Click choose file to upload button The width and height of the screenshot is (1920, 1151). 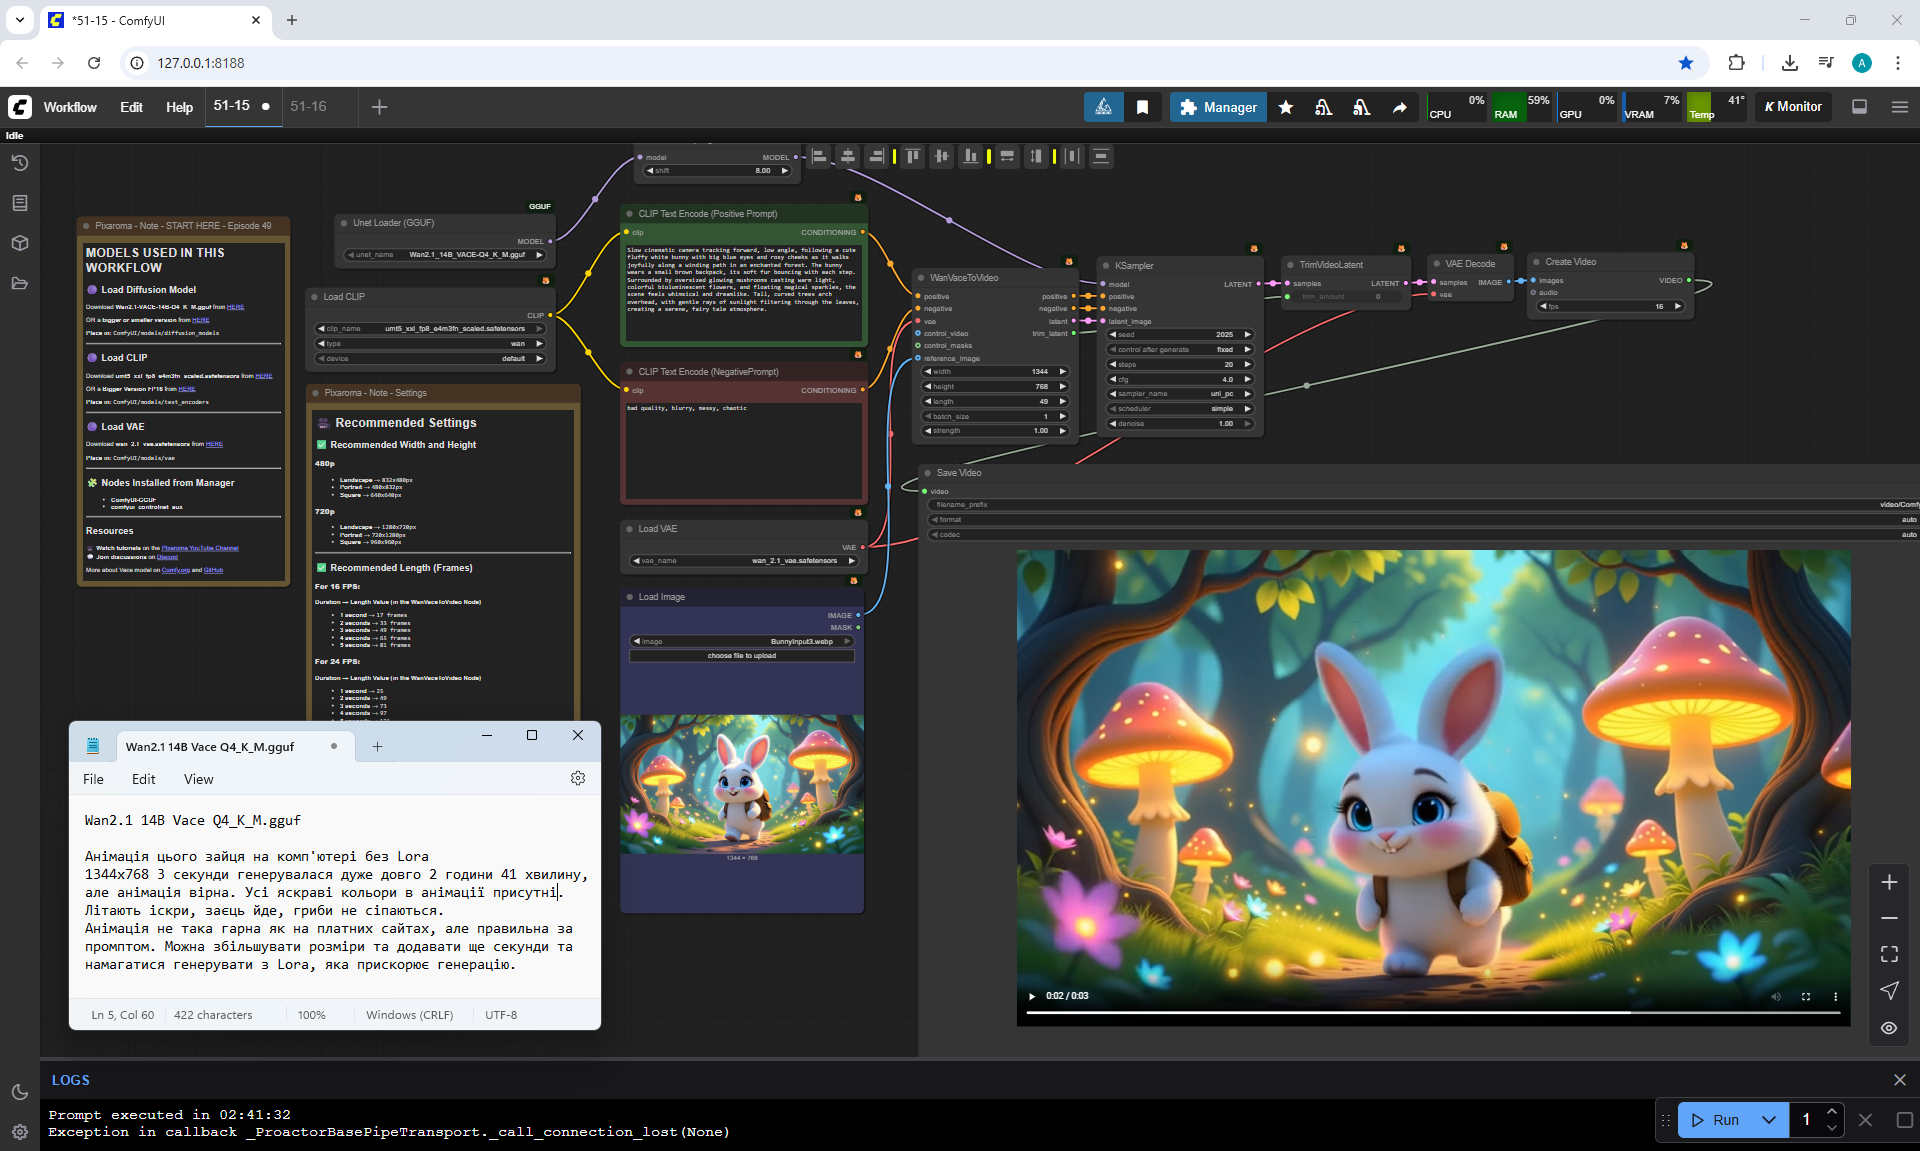741,656
